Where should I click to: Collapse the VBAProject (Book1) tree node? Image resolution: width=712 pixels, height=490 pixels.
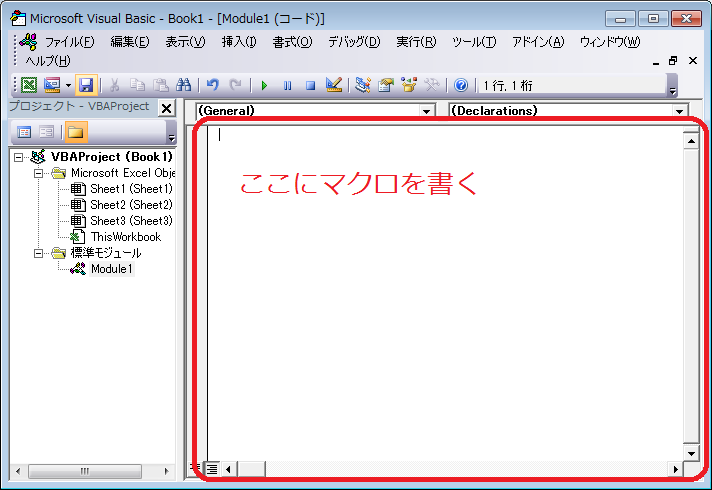point(18,157)
